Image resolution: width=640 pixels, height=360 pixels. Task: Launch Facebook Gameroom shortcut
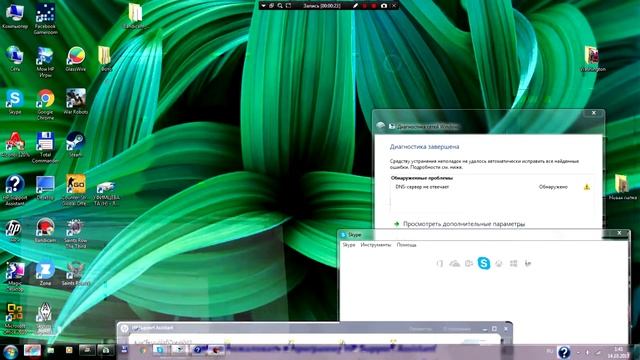click(x=45, y=18)
